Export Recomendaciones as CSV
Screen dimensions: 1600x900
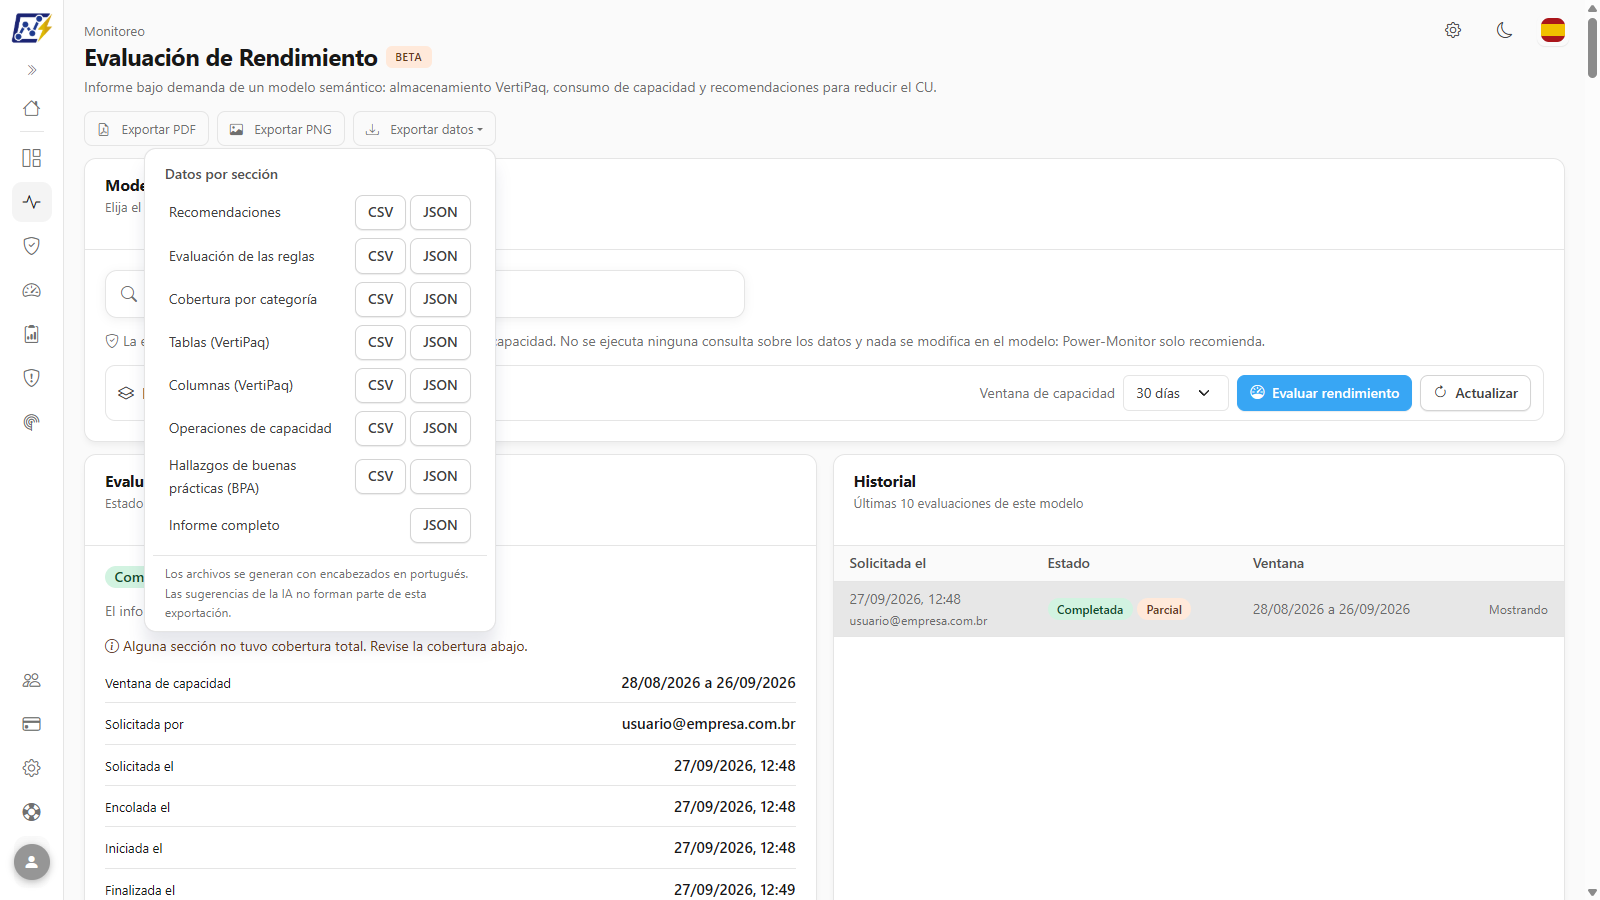pos(380,212)
